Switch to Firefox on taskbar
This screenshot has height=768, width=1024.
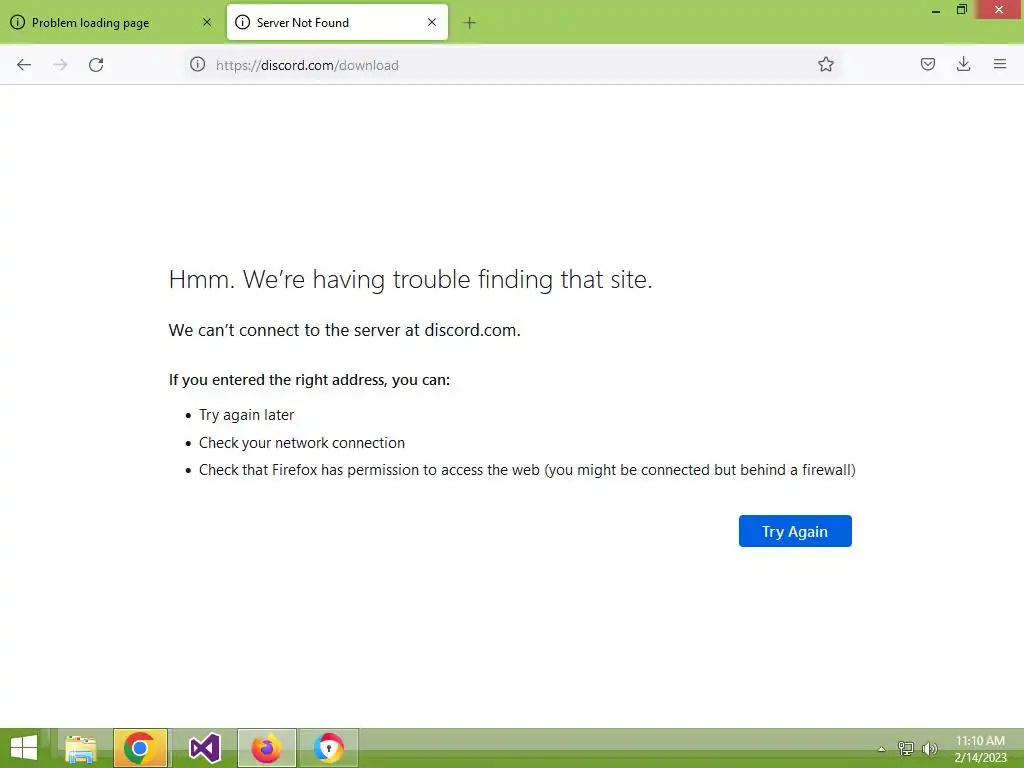[x=266, y=748]
